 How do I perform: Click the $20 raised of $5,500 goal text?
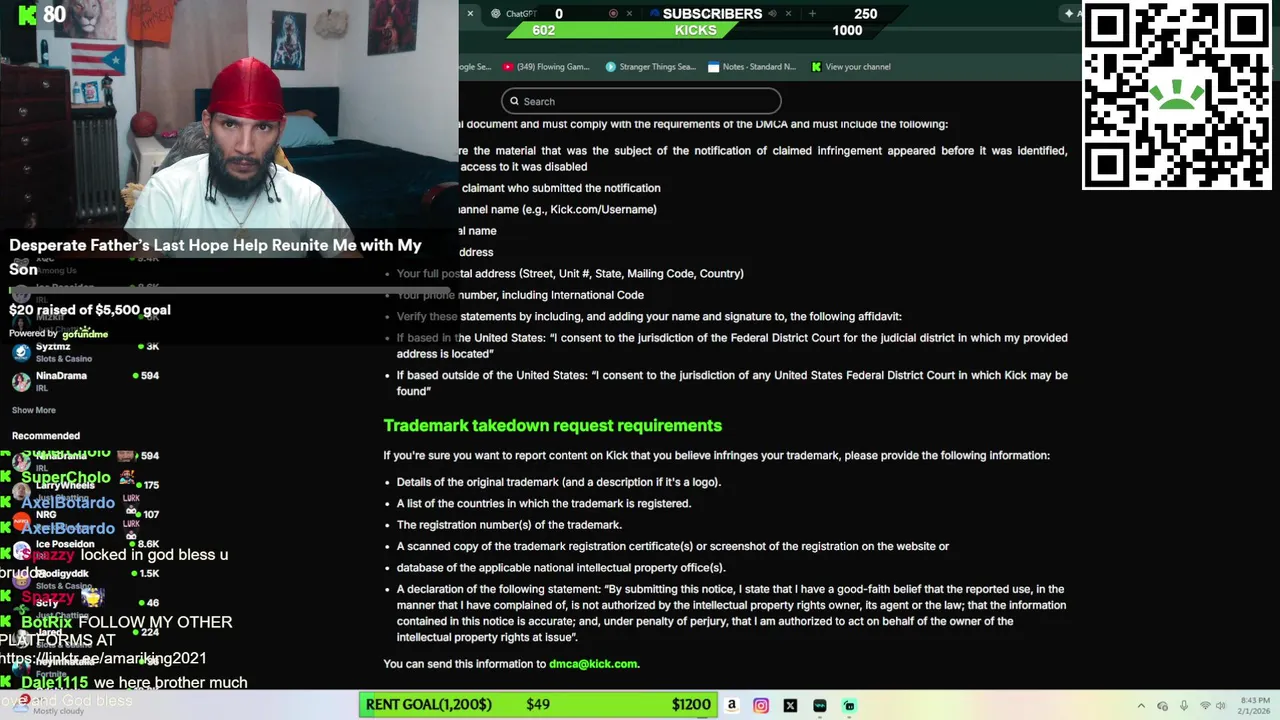point(90,310)
